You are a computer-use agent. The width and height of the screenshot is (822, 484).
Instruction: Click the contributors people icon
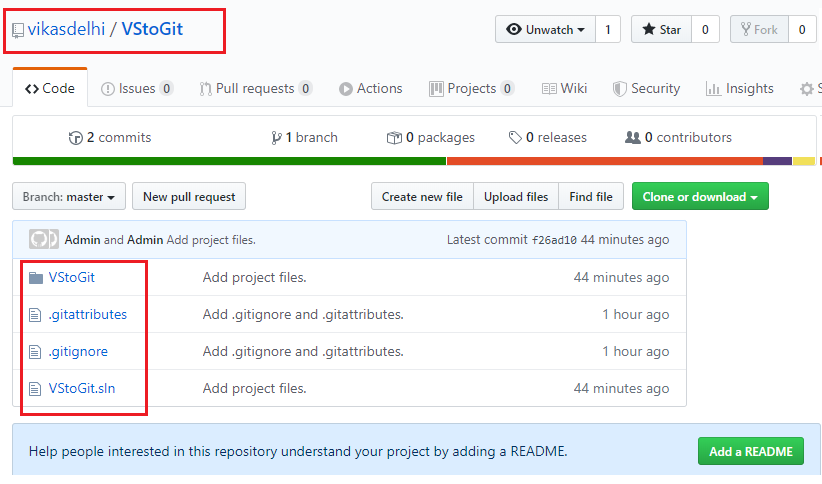point(633,138)
